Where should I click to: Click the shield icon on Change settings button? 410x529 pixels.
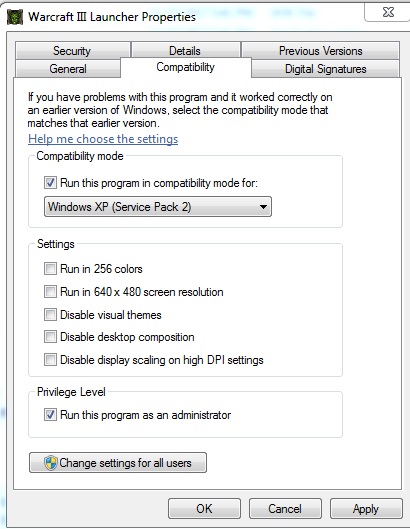51,463
